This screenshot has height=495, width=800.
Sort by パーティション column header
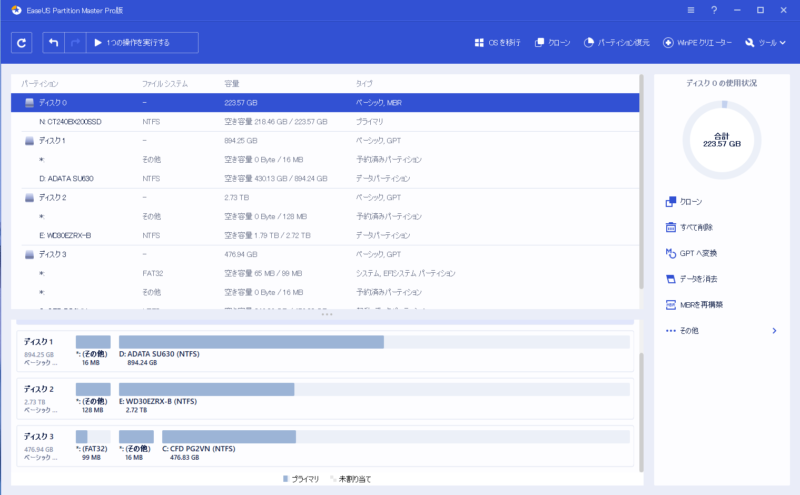pos(40,84)
